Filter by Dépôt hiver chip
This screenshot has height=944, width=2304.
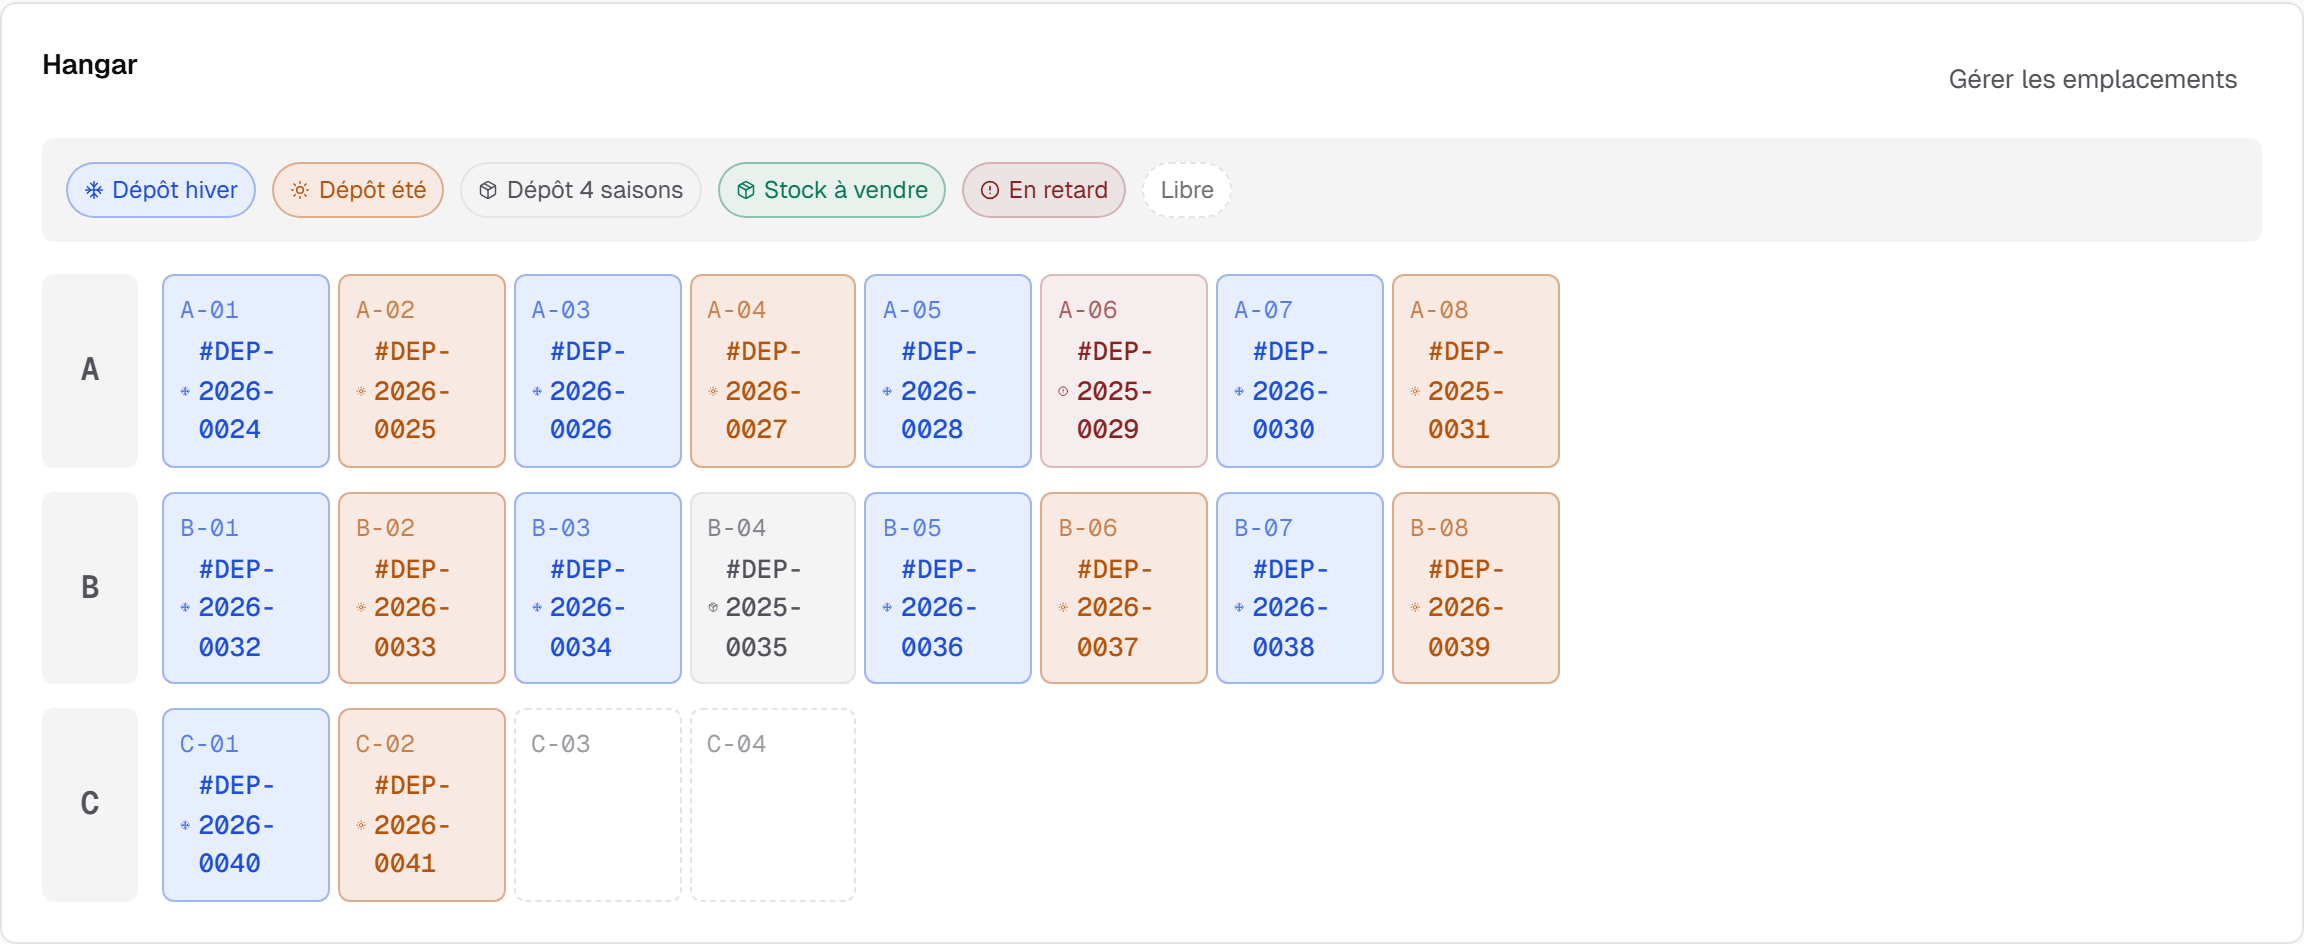pos(161,190)
